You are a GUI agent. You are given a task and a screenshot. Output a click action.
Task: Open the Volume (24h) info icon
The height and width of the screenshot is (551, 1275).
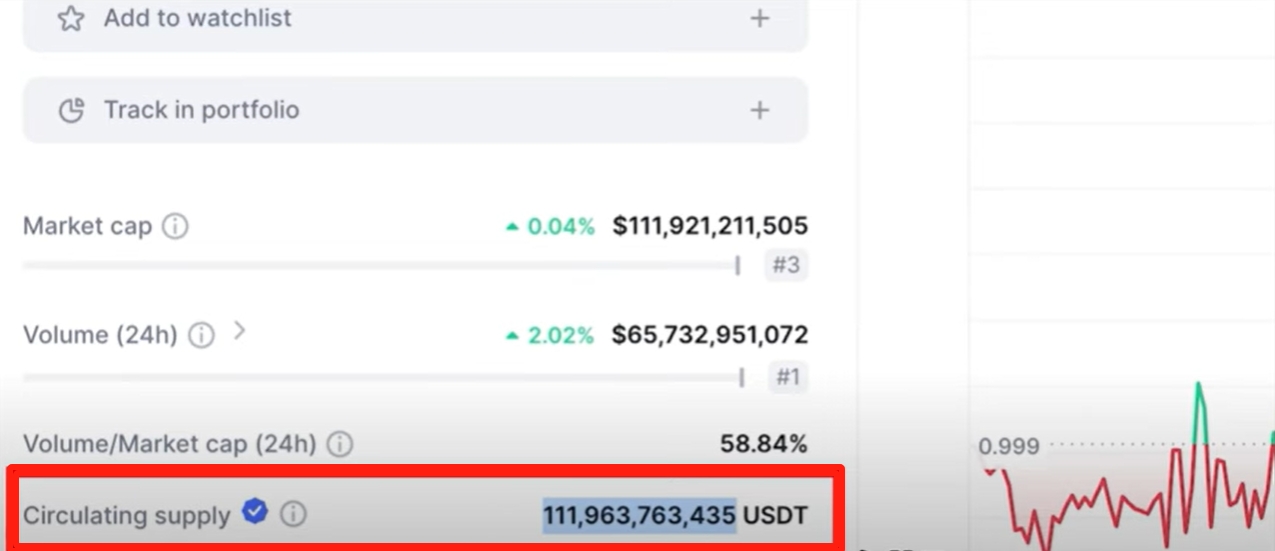202,336
